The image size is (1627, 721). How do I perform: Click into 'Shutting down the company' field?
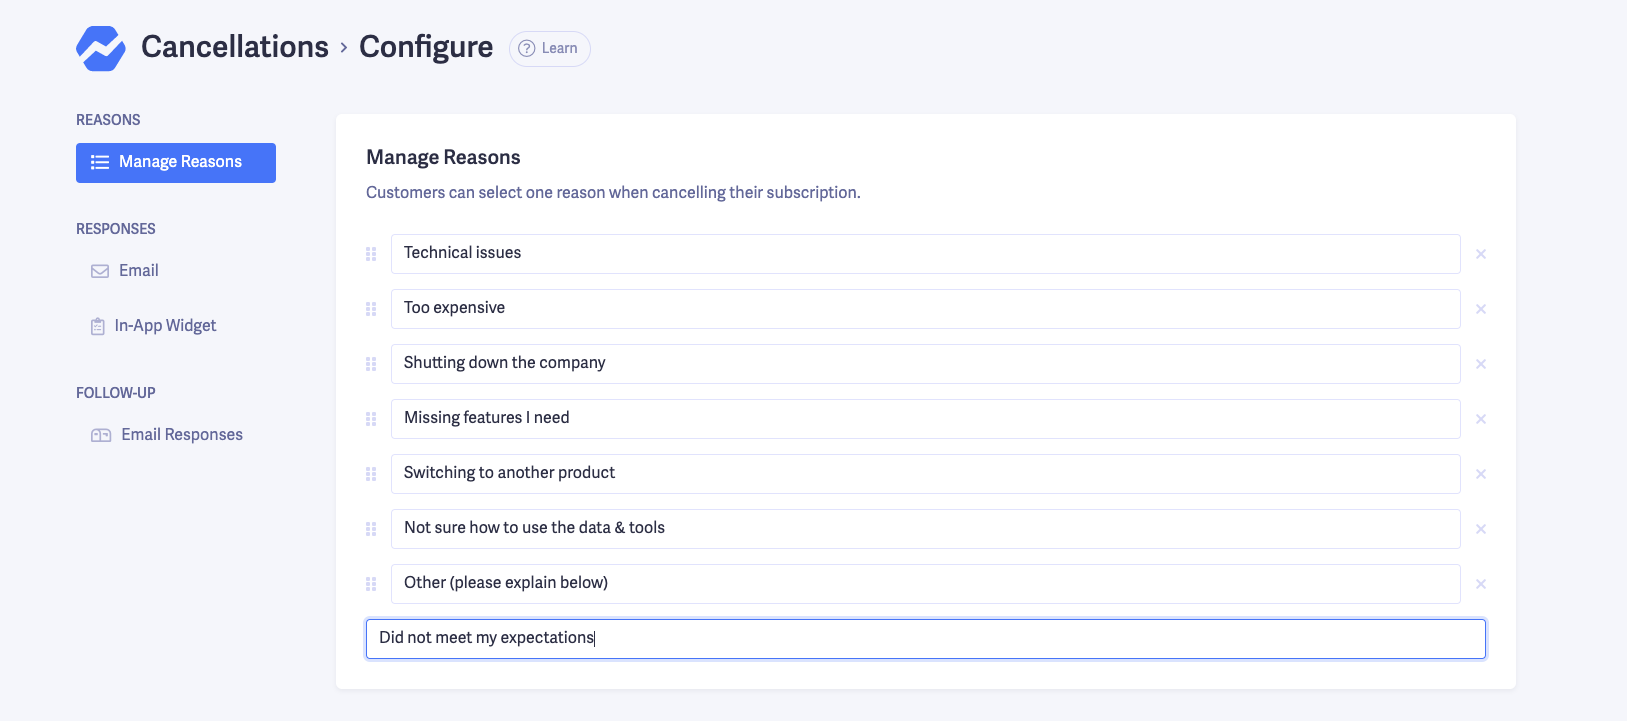point(925,364)
